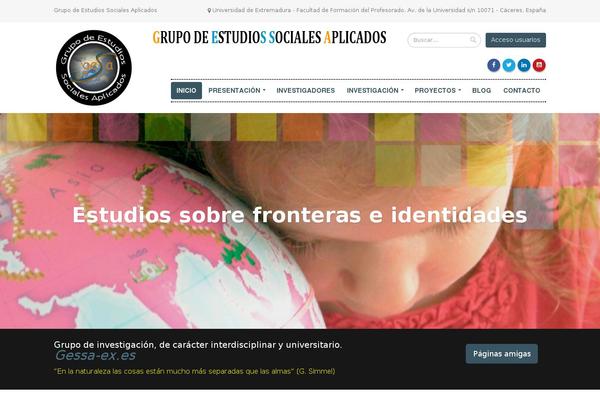The width and height of the screenshot is (600, 400).
Task: Select the INICIO menu item
Action: 186,91
